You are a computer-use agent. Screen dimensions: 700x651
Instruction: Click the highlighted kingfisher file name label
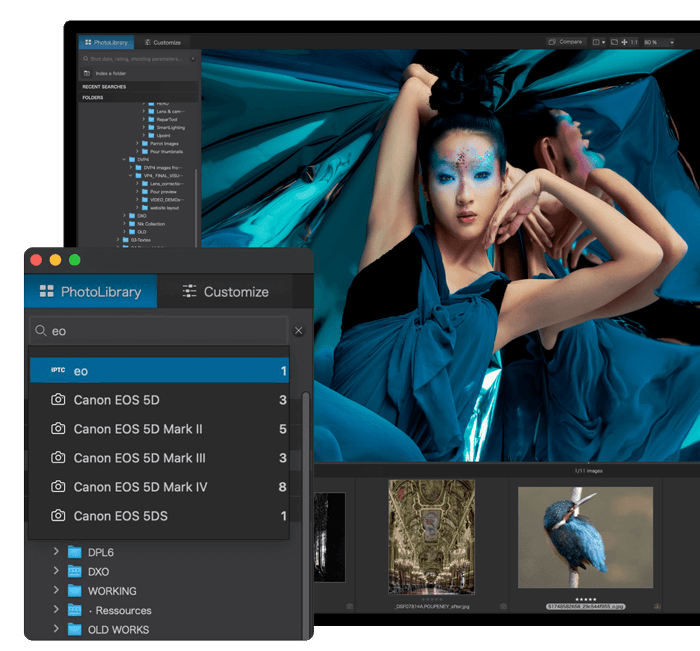pos(585,606)
